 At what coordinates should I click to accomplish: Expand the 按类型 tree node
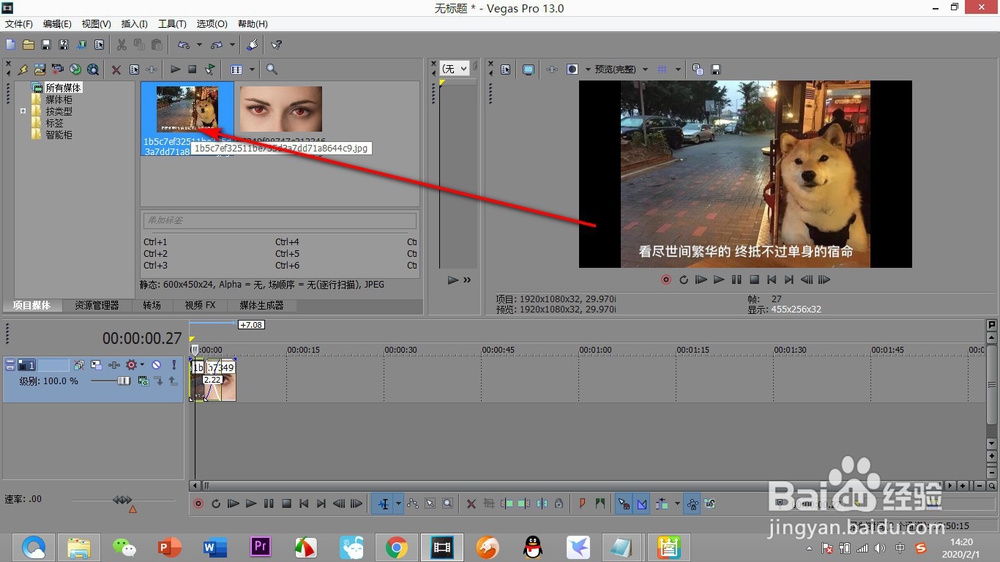tap(23, 111)
